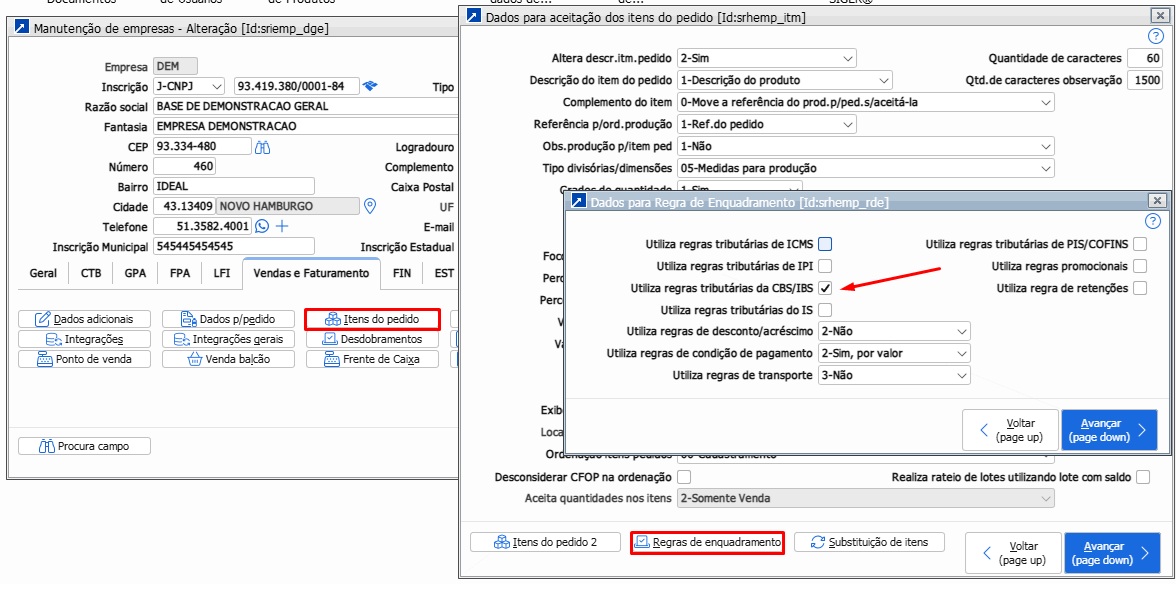Open Inscrição J-CNPJ dropdown
The image size is (1176, 596).
coord(189,86)
